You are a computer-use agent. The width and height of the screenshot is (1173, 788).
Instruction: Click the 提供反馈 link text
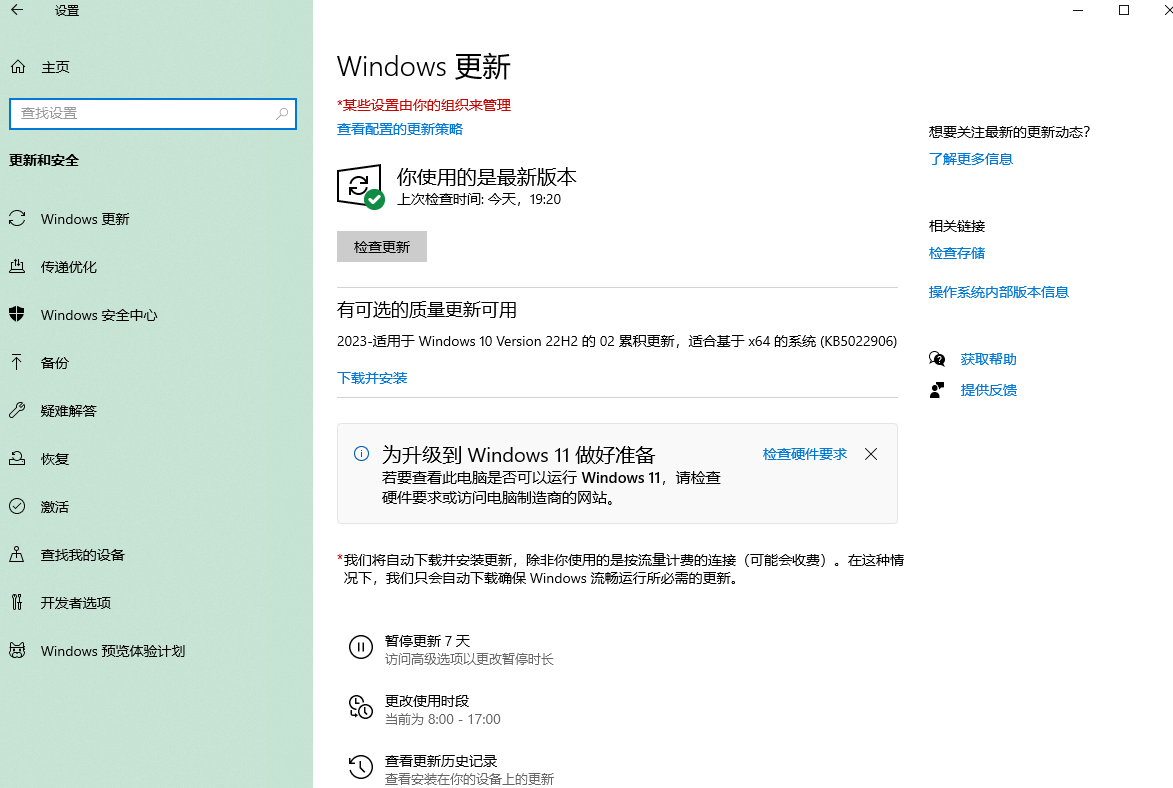point(988,390)
